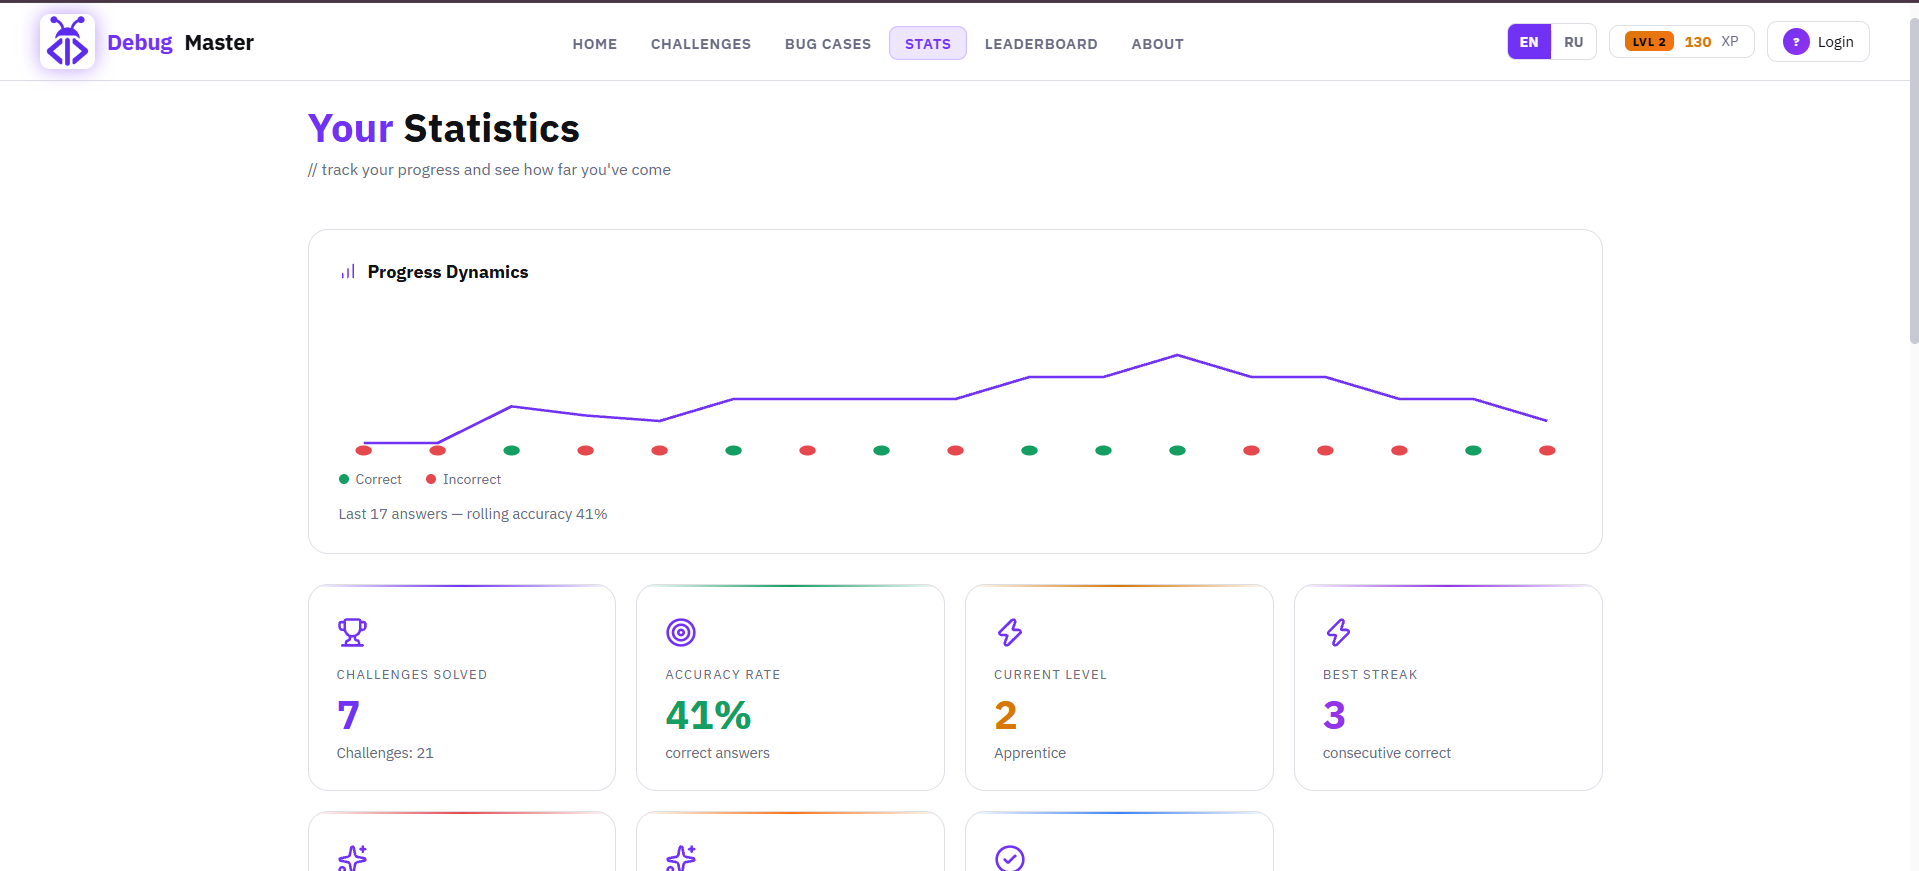1919x871 pixels.
Task: Open the About page
Action: pyautogui.click(x=1158, y=44)
